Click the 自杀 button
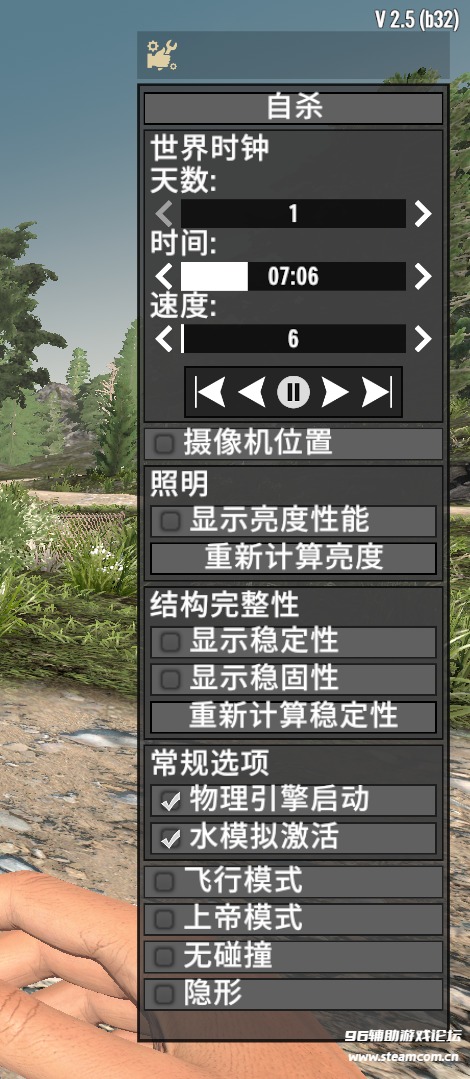The image size is (470, 1079). 293,109
